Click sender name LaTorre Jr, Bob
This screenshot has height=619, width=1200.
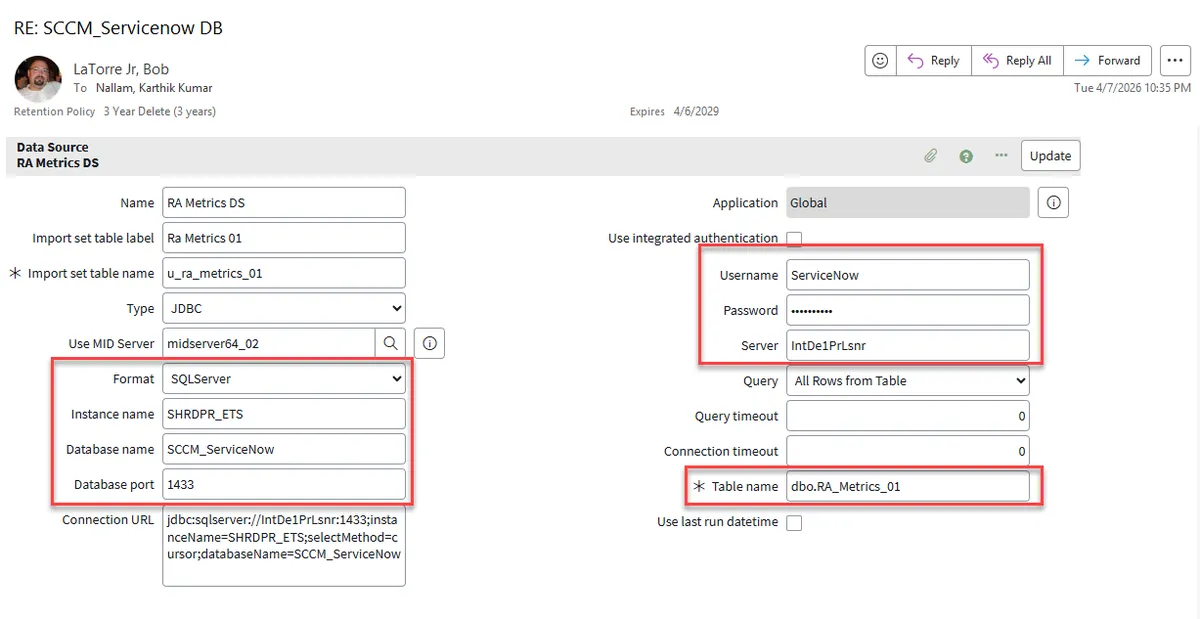pyautogui.click(x=121, y=69)
